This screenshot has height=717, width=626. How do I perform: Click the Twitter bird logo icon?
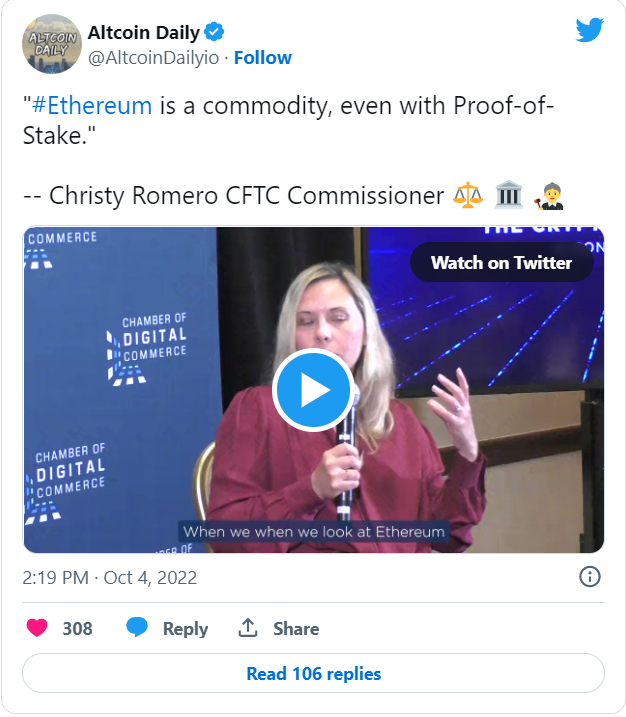(590, 30)
